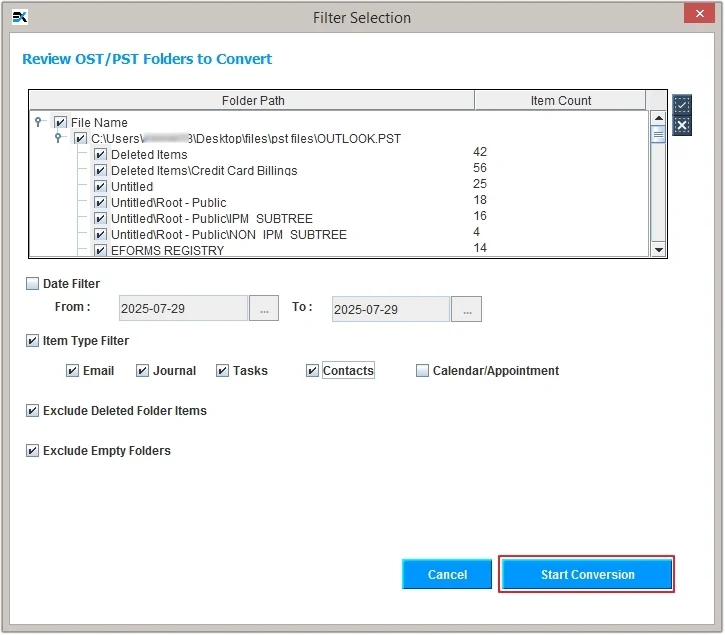Select the Deleted Items tree row
Screen dimensions: 725x635
pyautogui.click(x=149, y=154)
